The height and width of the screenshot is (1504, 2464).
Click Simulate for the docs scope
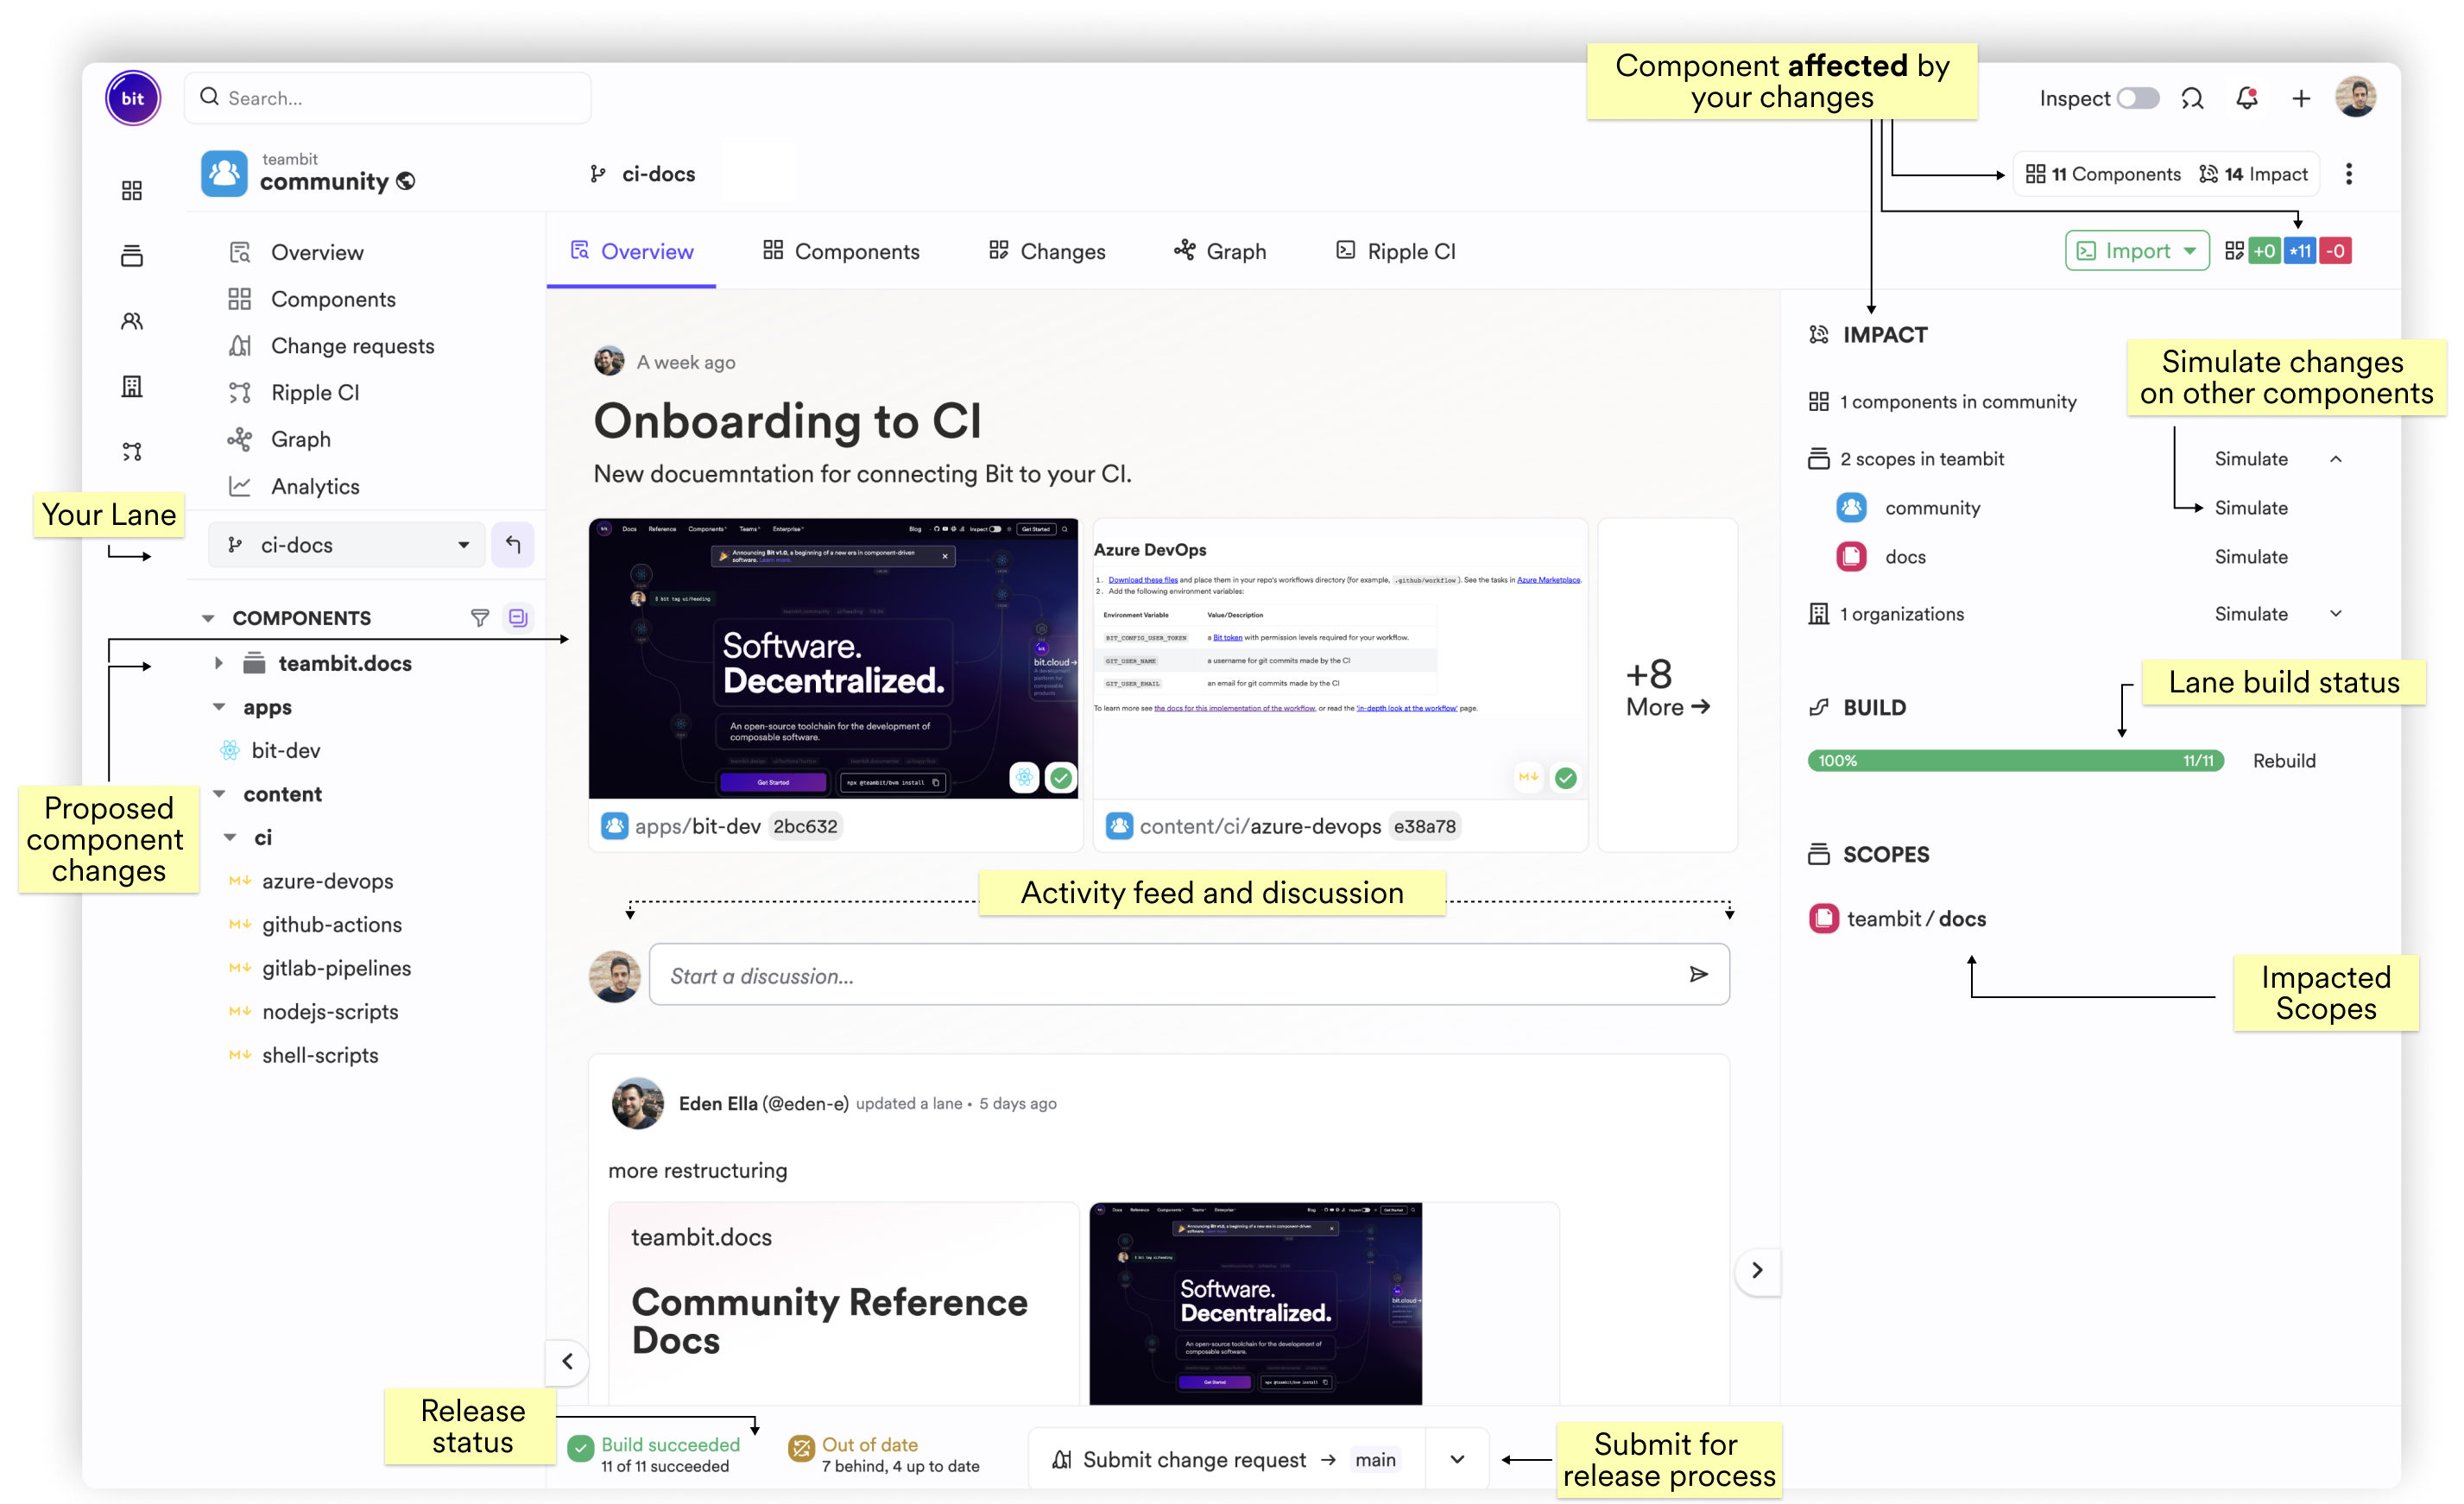(x=2251, y=557)
